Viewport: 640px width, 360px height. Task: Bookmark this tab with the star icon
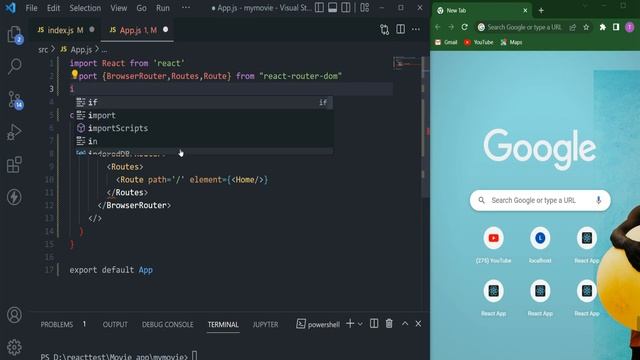(x=586, y=27)
